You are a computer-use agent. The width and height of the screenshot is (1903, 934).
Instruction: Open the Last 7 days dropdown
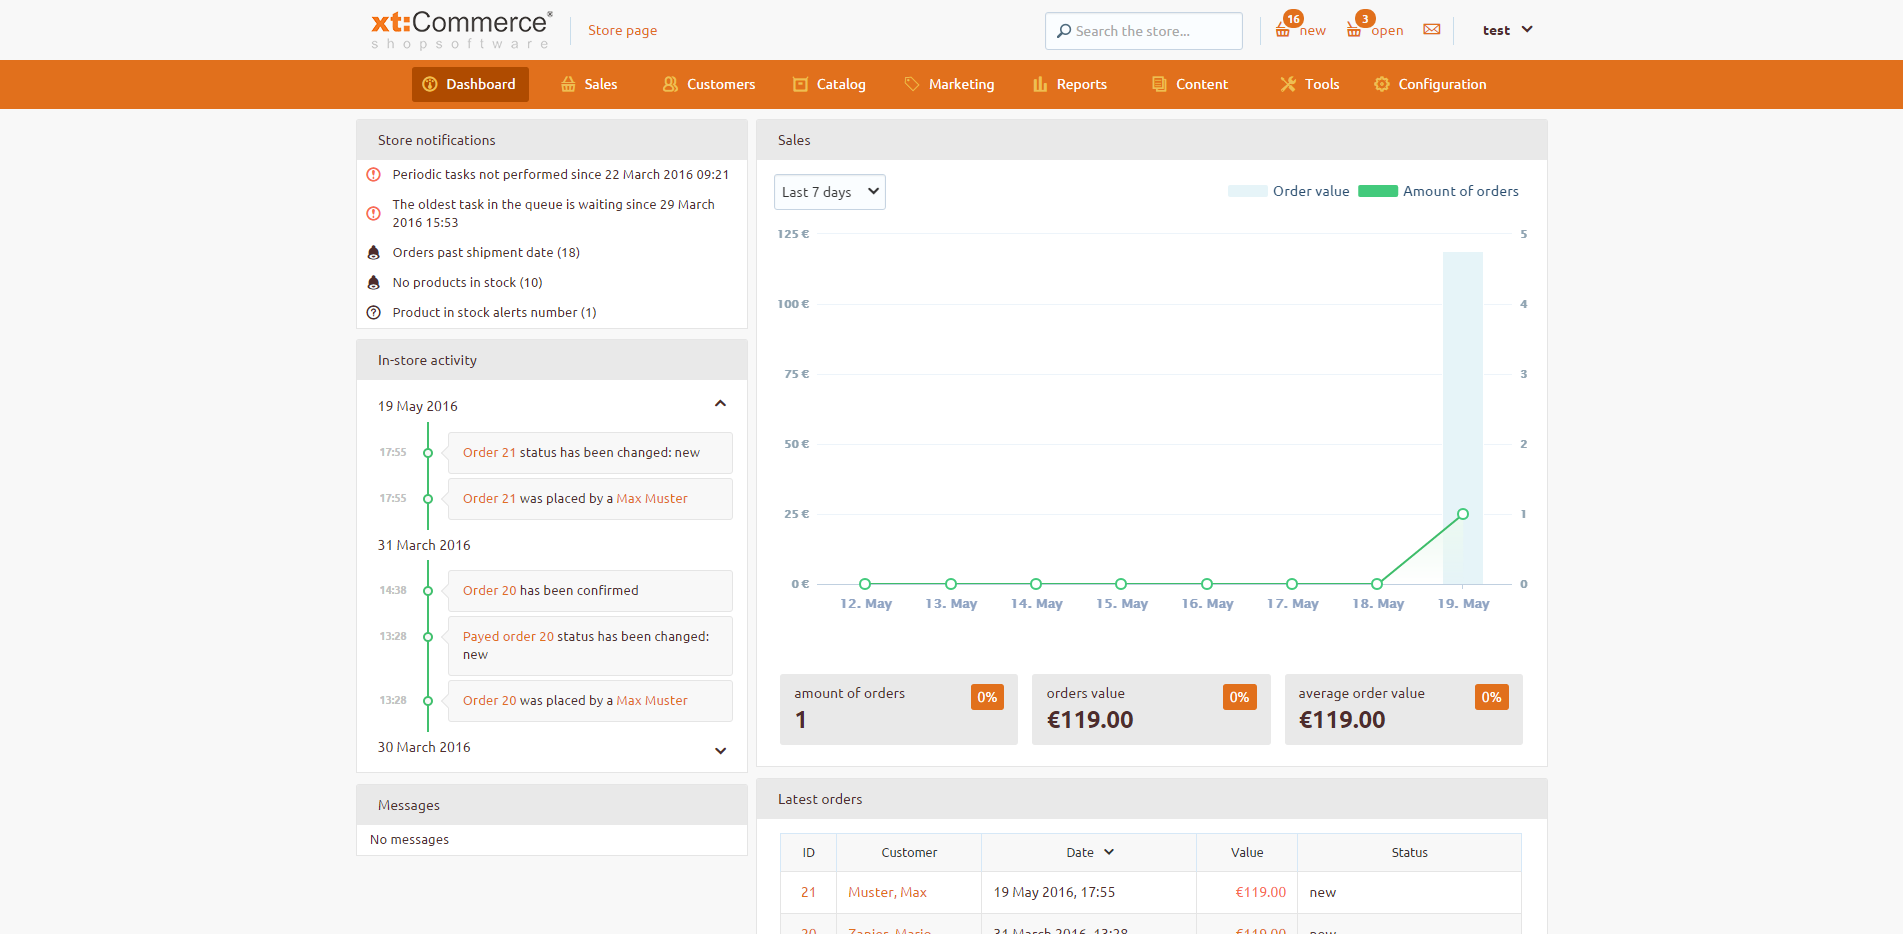(x=829, y=191)
